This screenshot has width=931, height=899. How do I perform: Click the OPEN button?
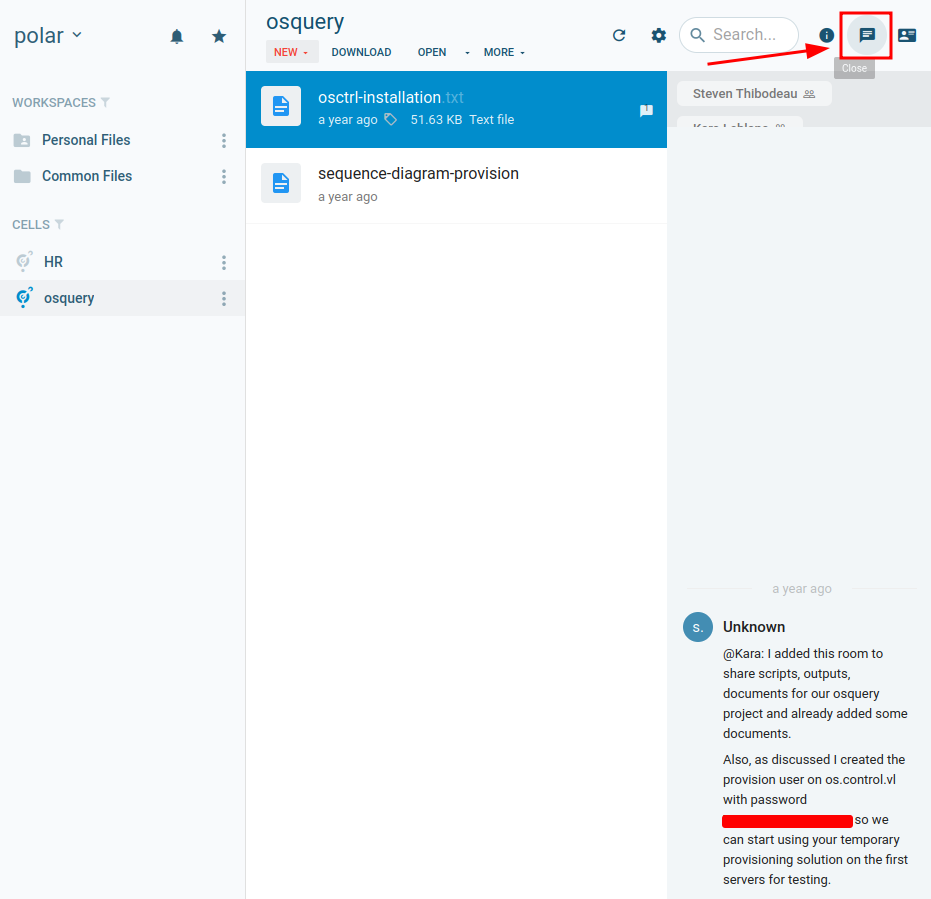tap(432, 52)
